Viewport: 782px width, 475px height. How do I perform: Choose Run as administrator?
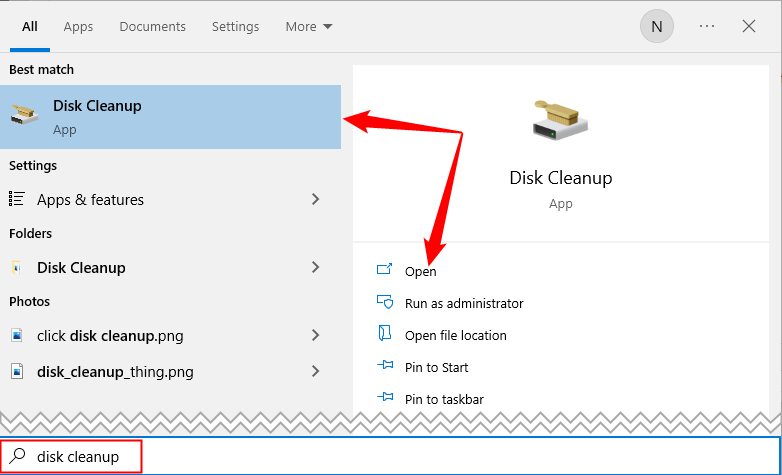coord(464,303)
